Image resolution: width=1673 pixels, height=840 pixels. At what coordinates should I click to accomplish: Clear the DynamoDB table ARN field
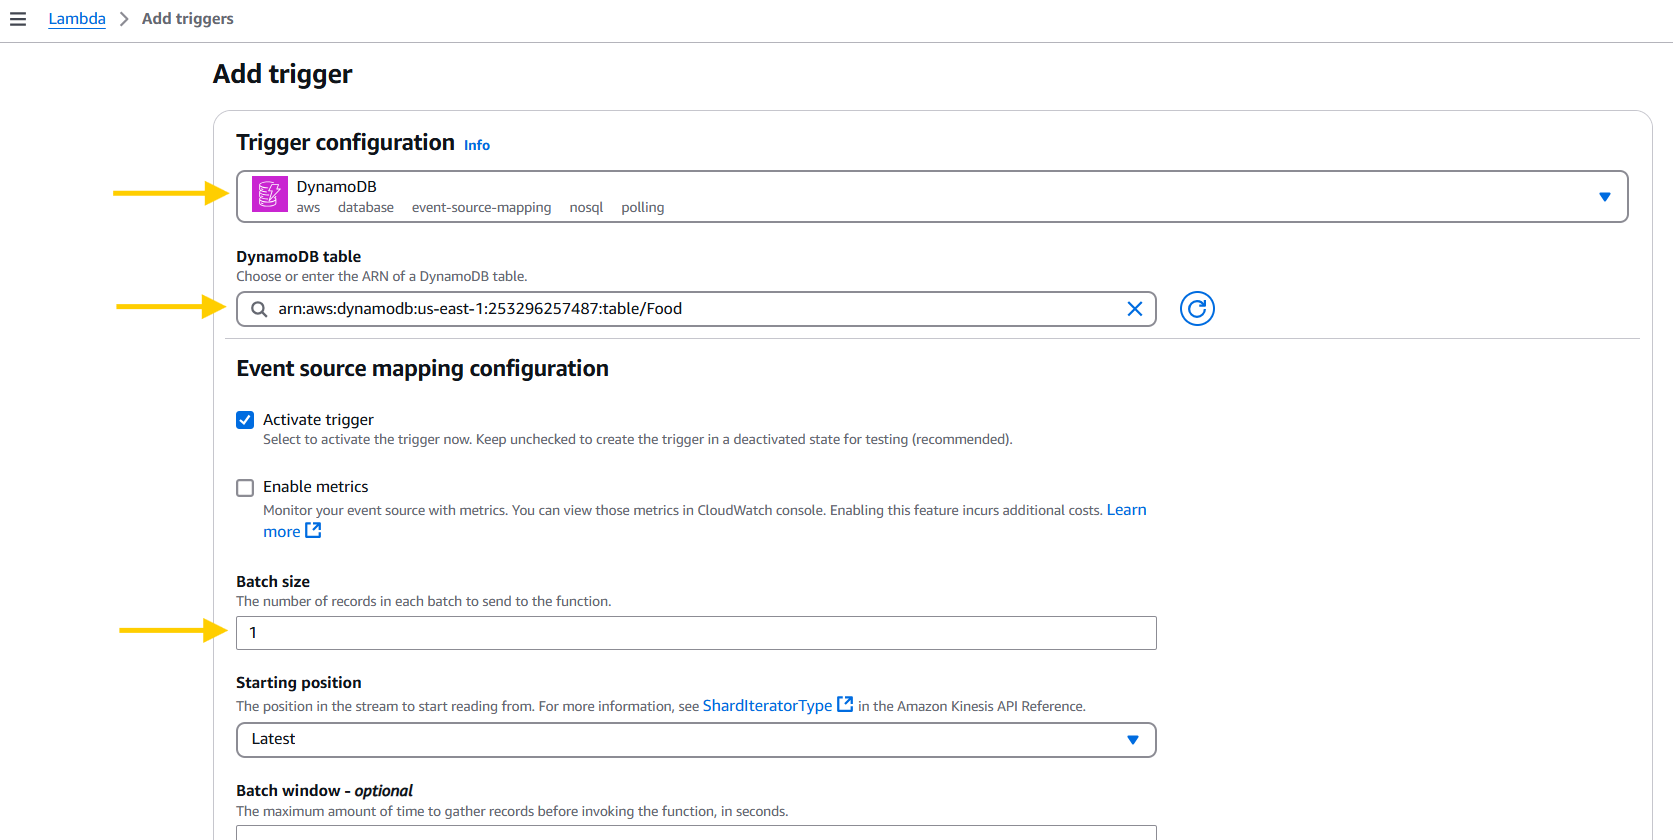point(1134,309)
